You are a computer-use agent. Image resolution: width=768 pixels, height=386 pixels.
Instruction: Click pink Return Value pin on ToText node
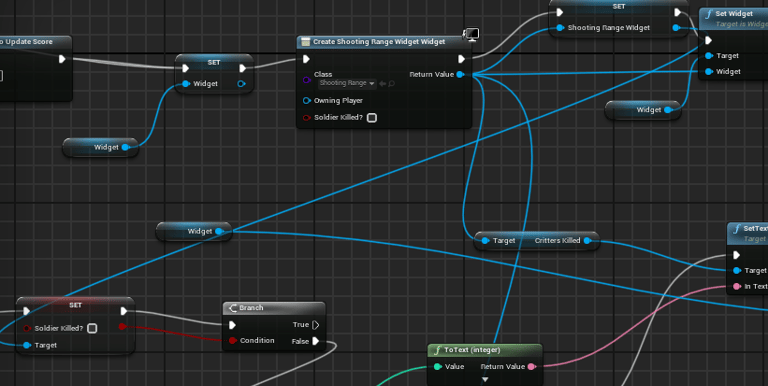pos(531,366)
